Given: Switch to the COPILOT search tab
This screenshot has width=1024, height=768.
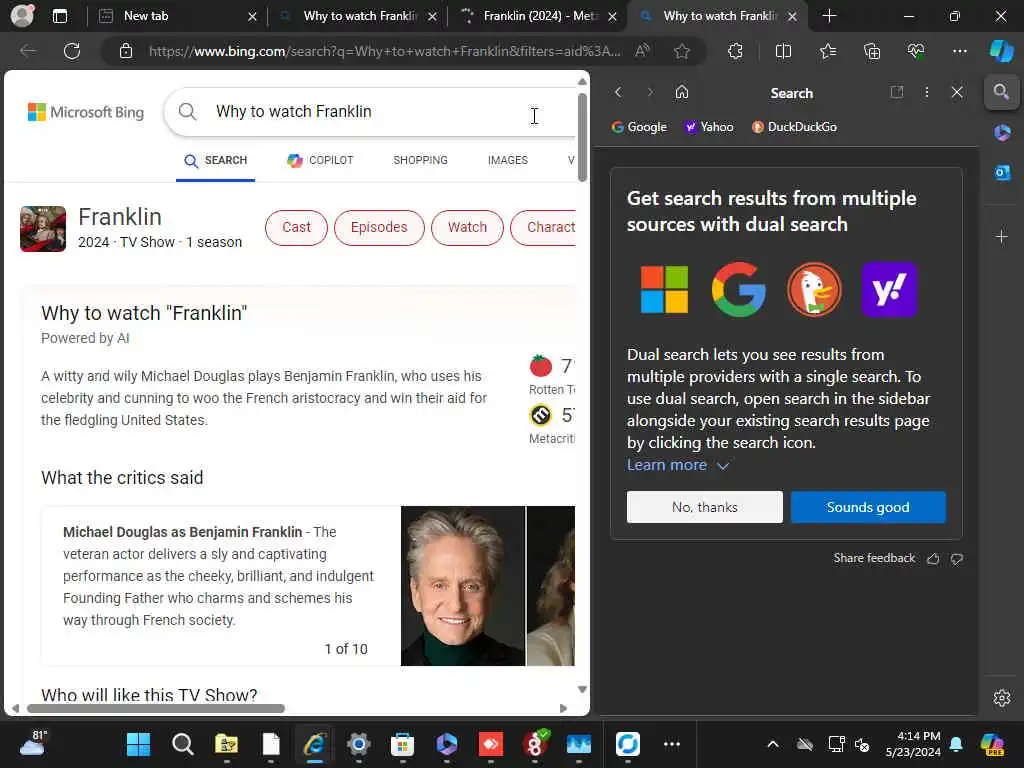Looking at the screenshot, I should pyautogui.click(x=320, y=160).
